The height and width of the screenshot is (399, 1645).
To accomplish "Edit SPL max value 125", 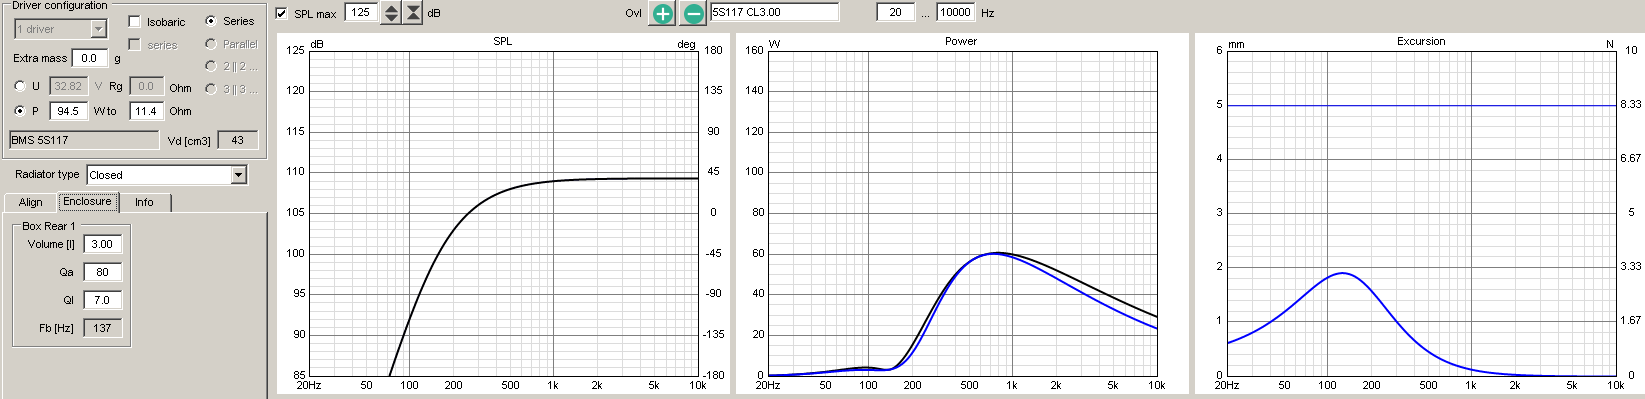I will (361, 13).
